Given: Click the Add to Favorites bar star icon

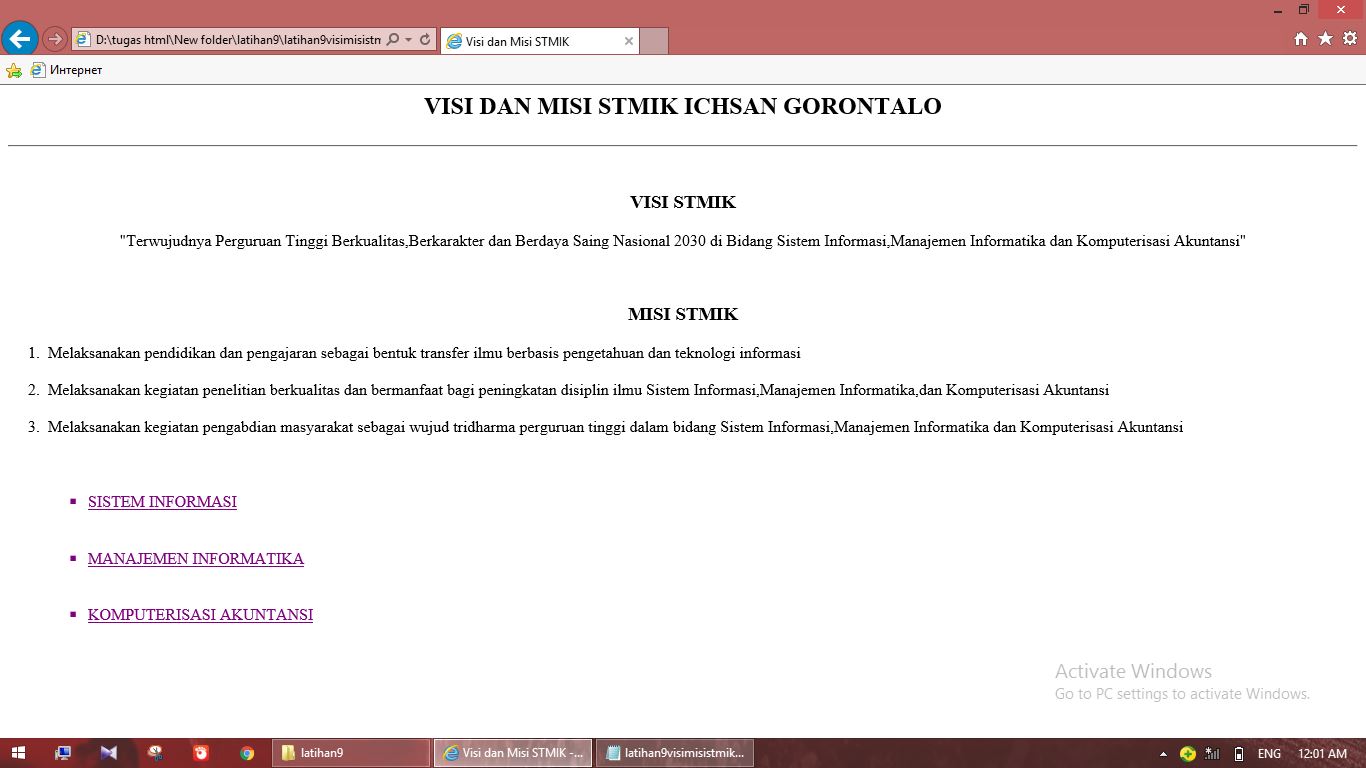Looking at the screenshot, I should [14, 70].
